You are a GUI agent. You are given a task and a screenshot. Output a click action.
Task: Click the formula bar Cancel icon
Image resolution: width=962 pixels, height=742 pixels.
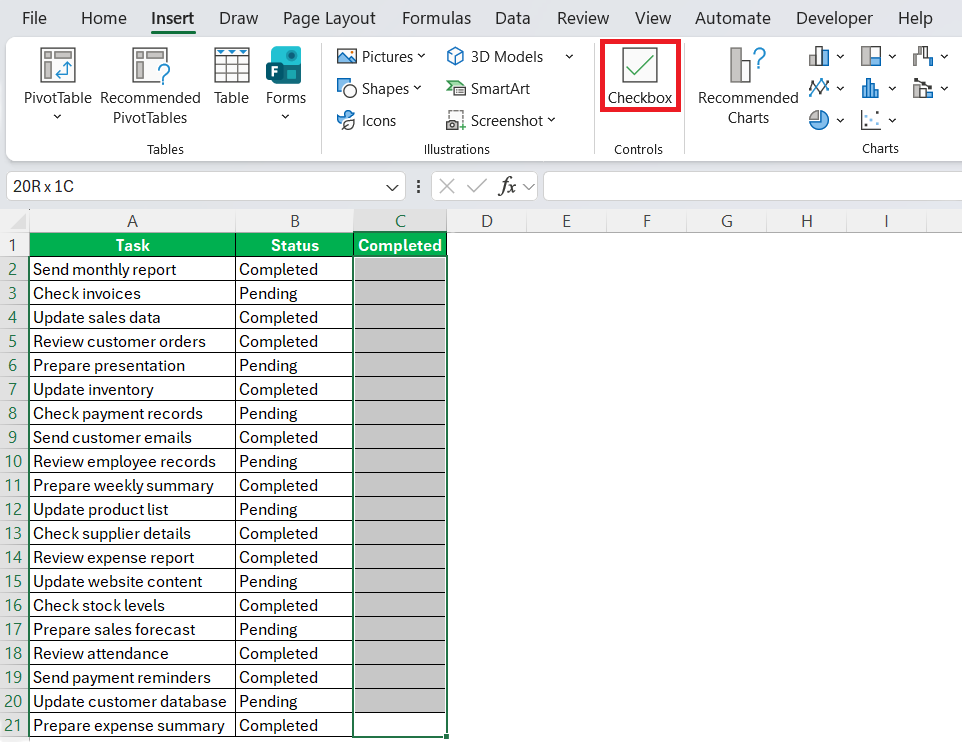[447, 186]
